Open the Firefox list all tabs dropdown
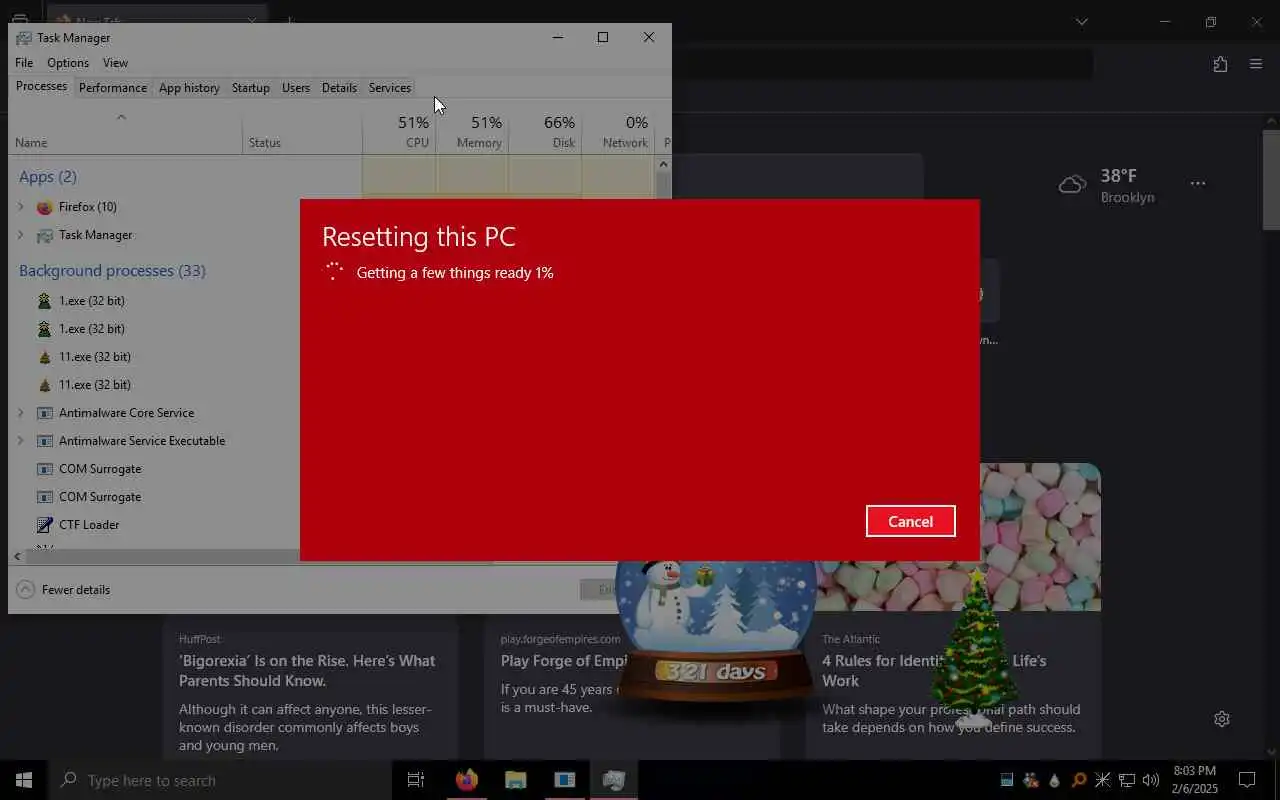This screenshot has height=800, width=1280. pyautogui.click(x=1082, y=22)
